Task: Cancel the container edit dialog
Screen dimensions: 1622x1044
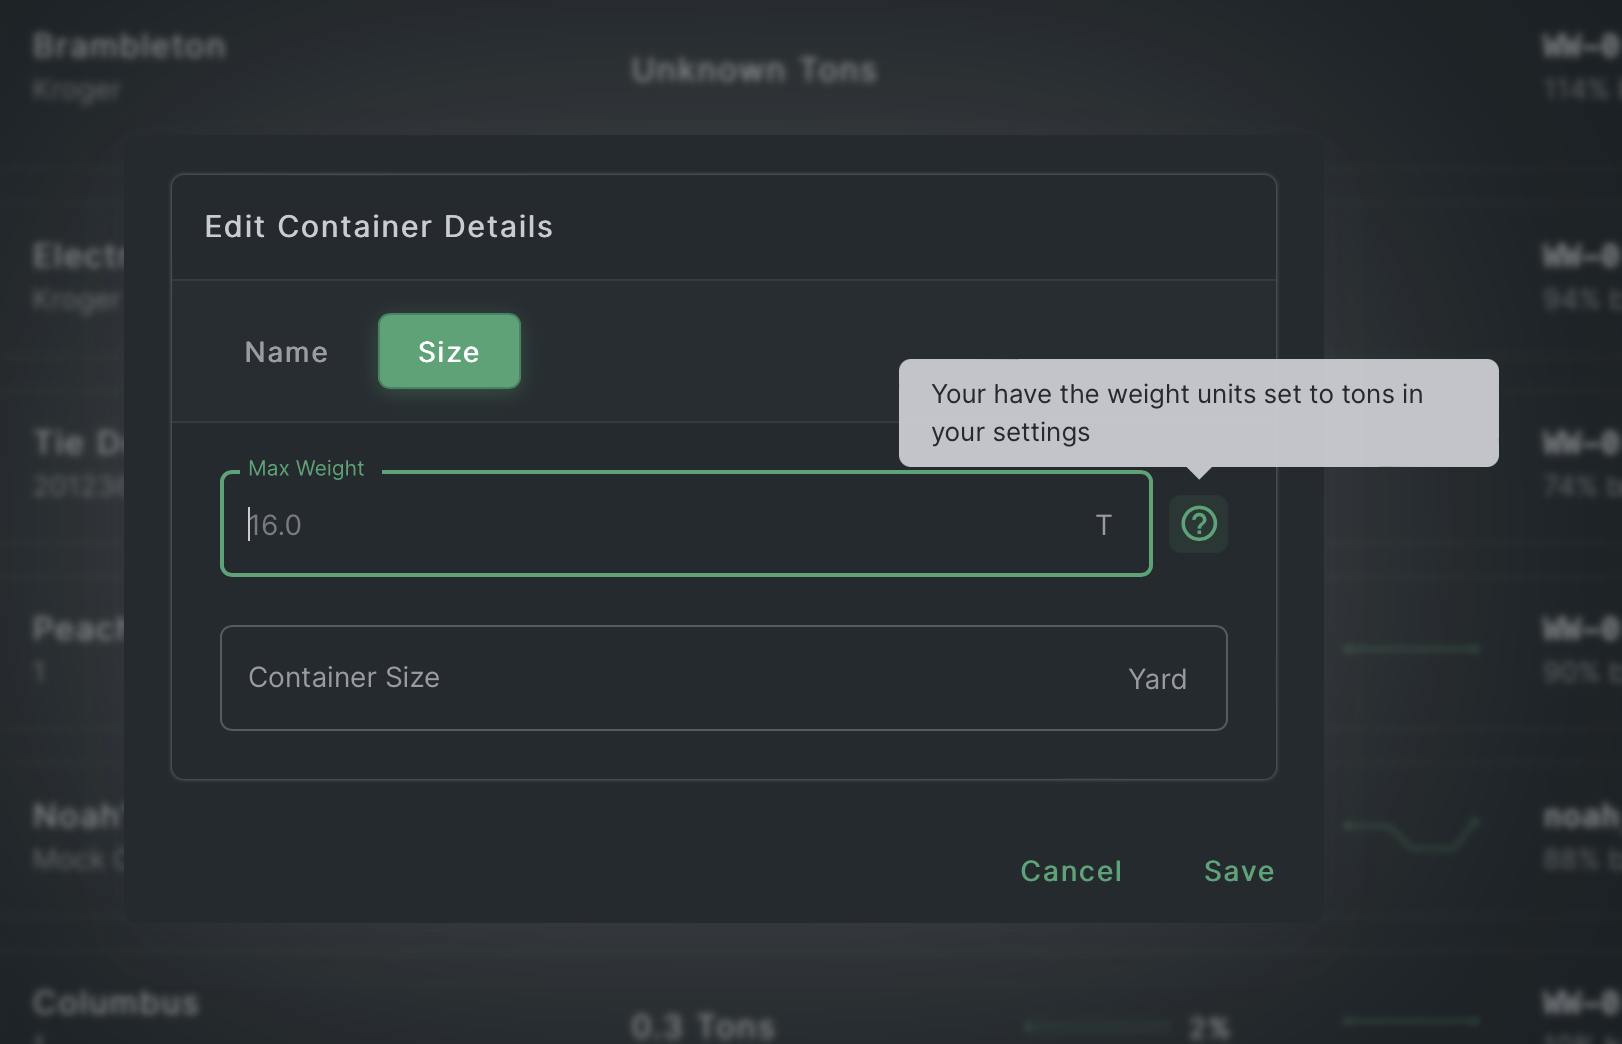Action: point(1070,871)
